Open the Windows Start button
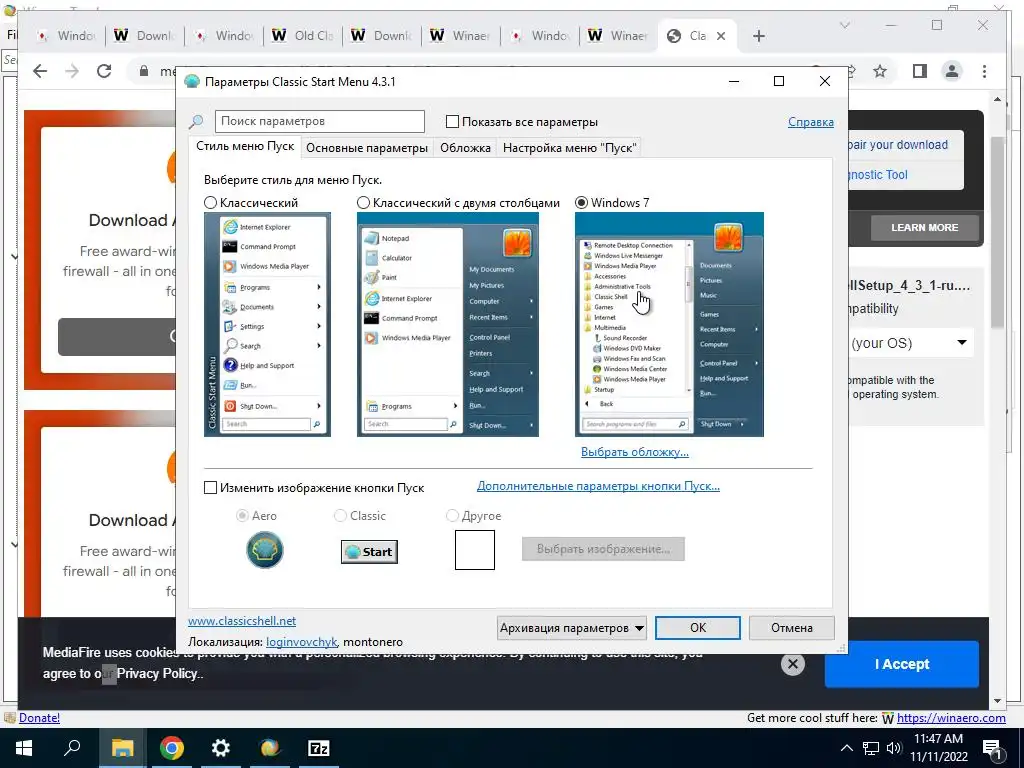This screenshot has height=768, width=1024. click(24, 748)
